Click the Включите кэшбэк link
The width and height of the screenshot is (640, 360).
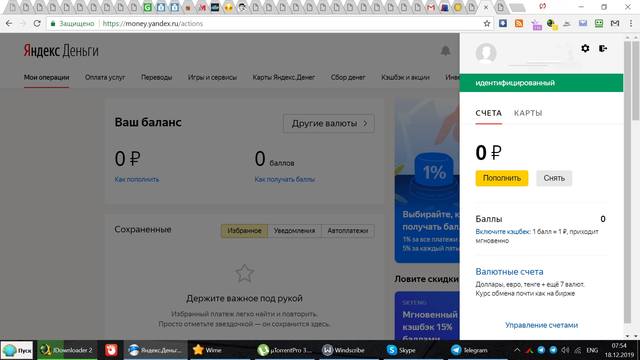pos(502,231)
